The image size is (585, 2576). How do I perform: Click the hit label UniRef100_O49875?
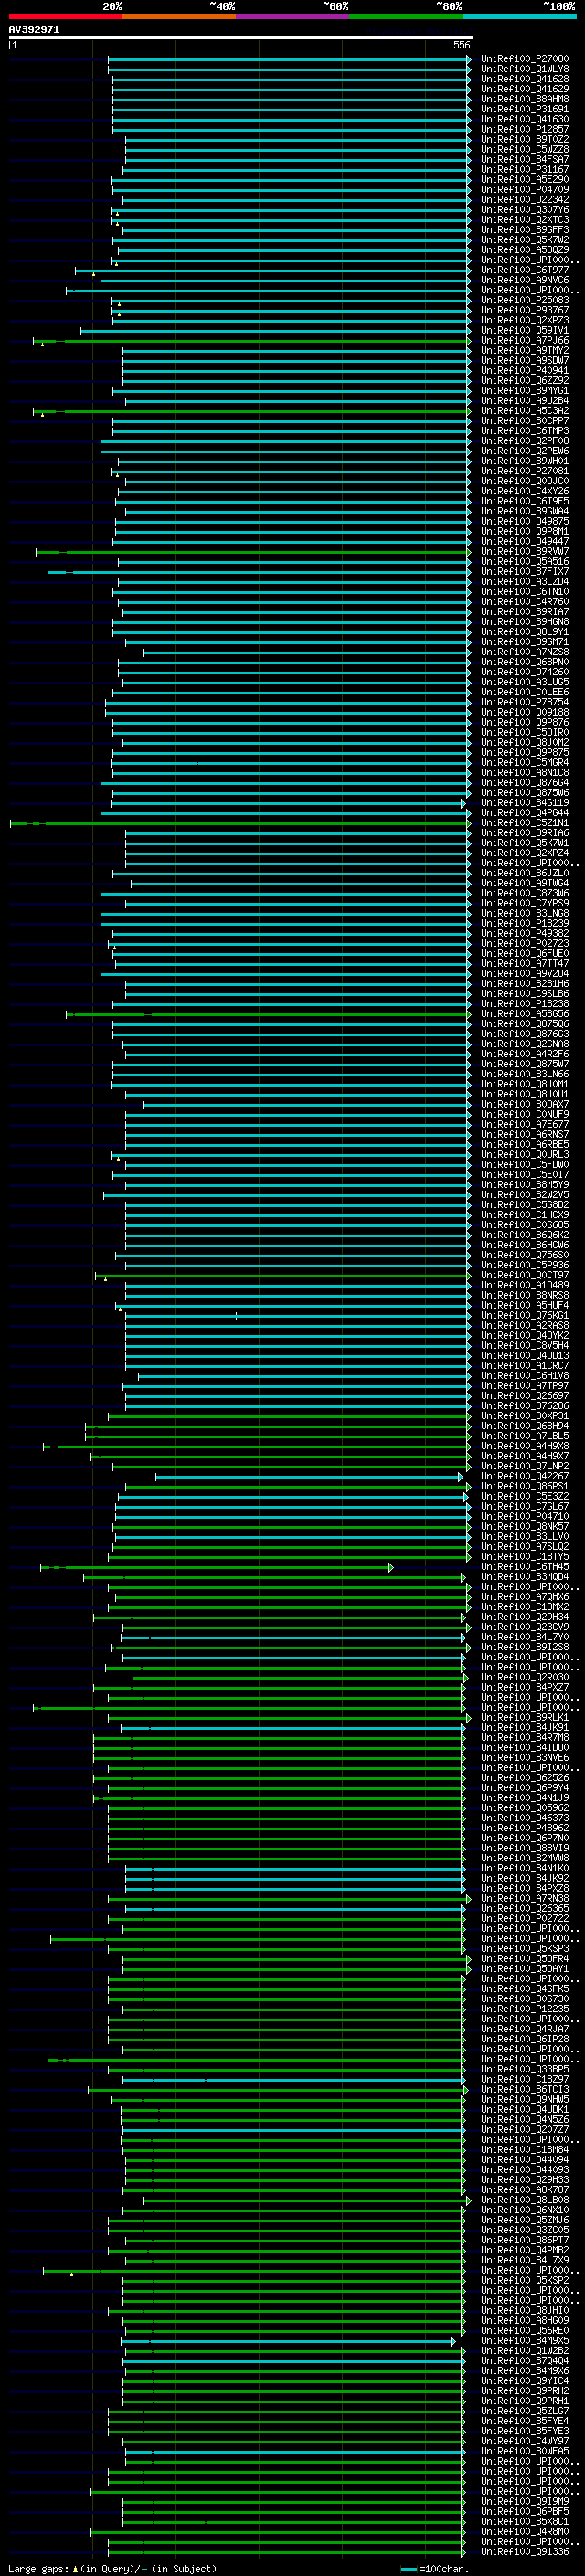coord(525,522)
